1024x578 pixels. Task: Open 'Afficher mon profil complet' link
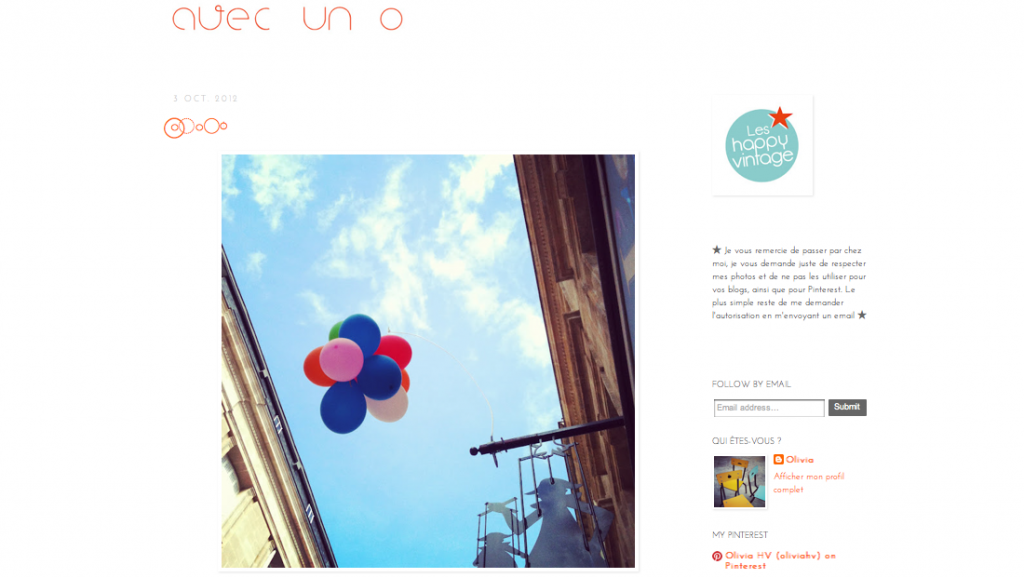(808, 483)
